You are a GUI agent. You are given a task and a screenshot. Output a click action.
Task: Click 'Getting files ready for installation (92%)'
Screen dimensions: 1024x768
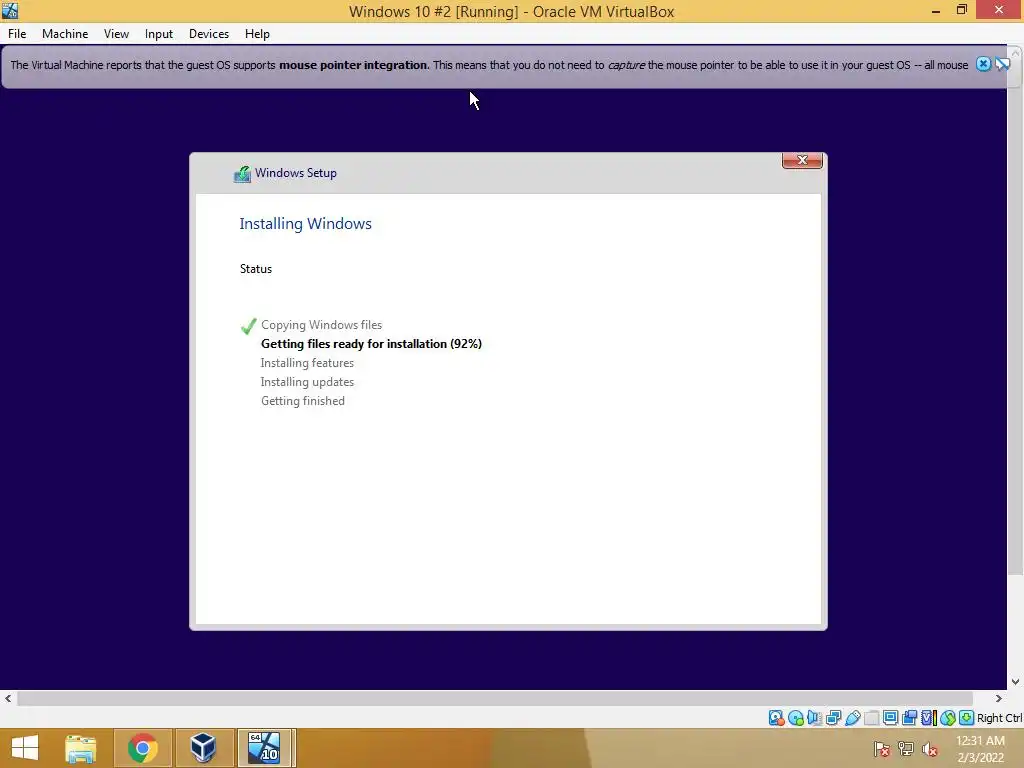[371, 344]
